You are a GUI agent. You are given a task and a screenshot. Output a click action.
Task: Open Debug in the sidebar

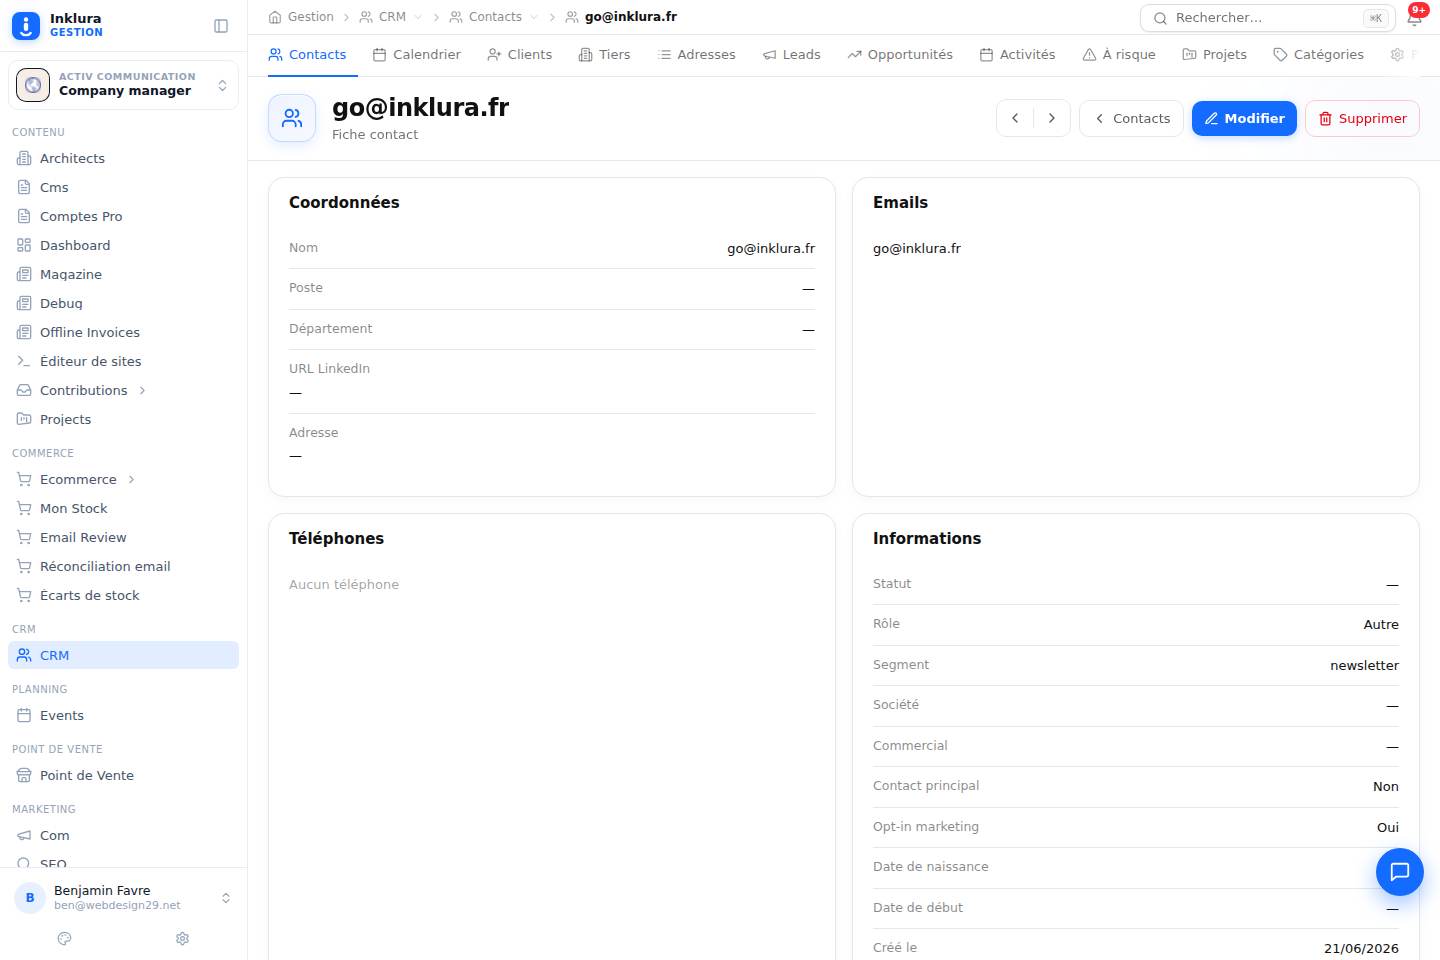click(x=123, y=303)
